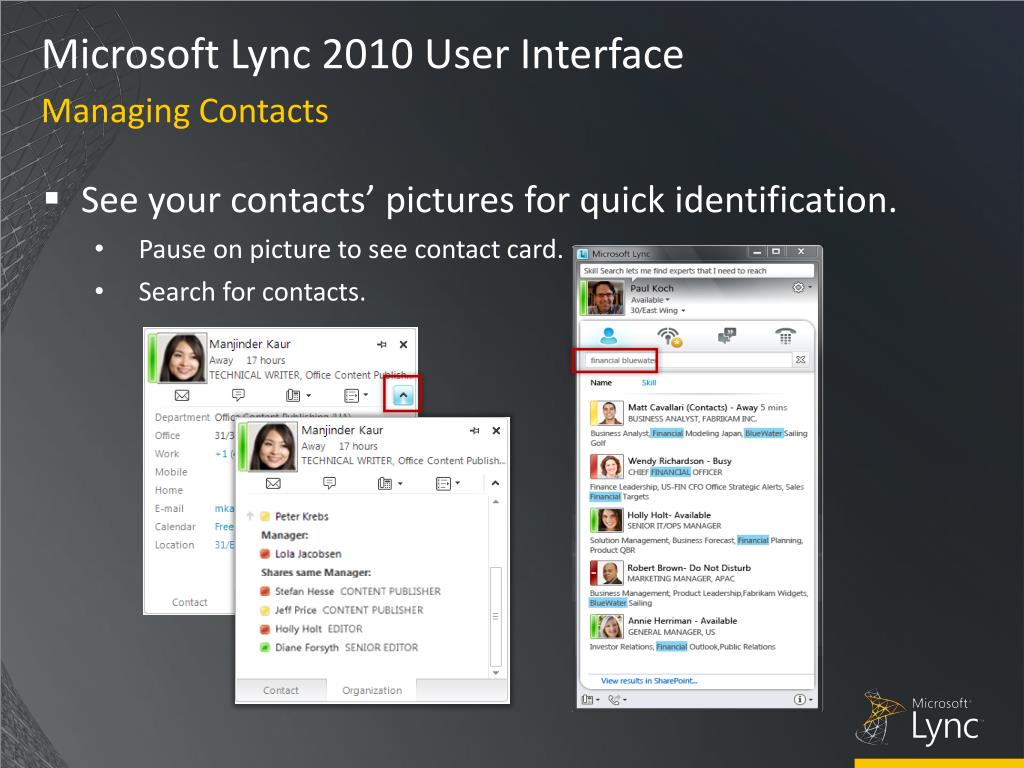
Task: Clear the financial bluewater search with X
Action: (x=800, y=360)
